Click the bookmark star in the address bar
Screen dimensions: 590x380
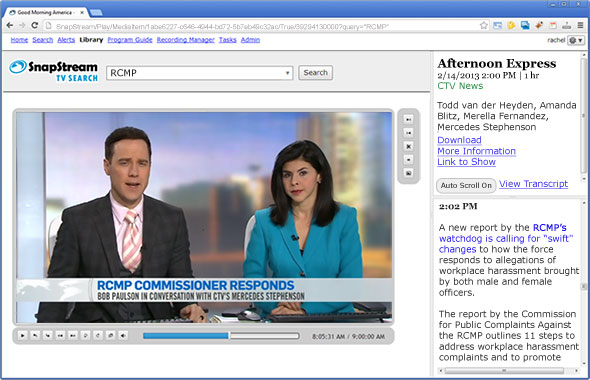[484, 26]
